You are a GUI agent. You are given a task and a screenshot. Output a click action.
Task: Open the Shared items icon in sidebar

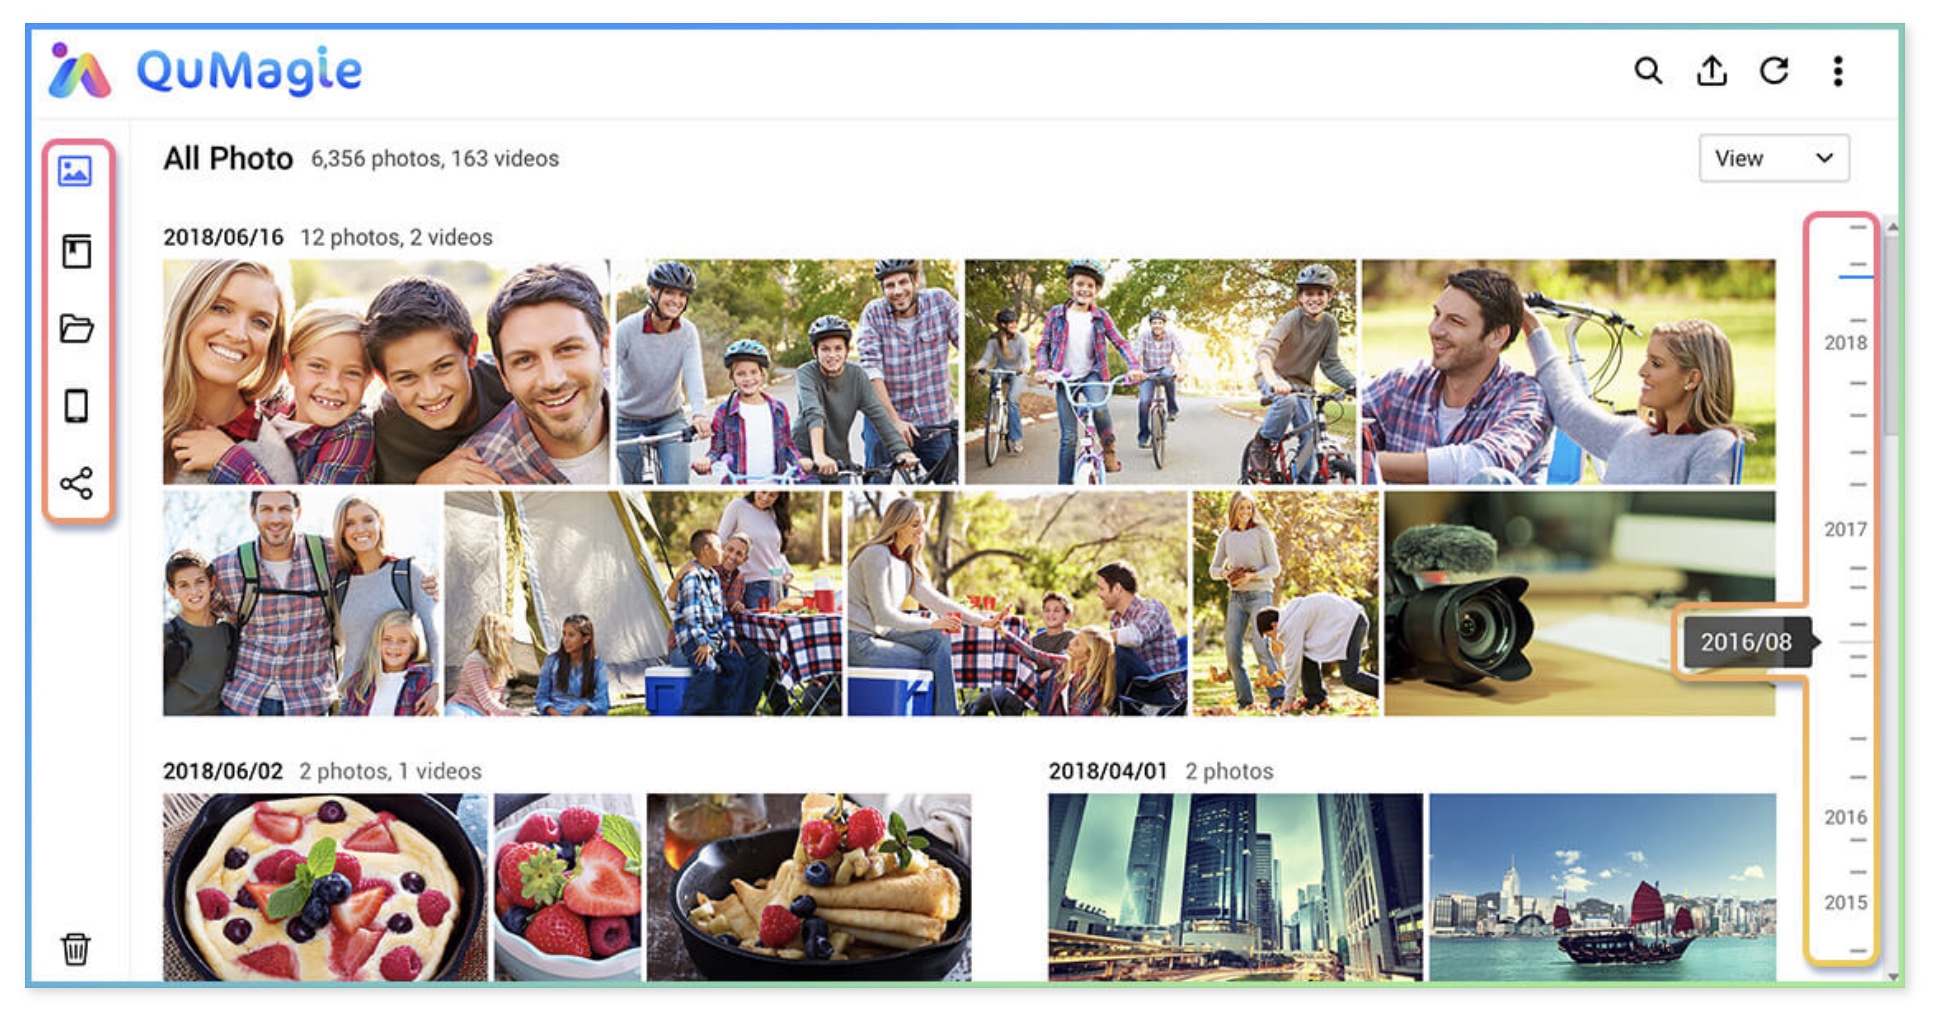pyautogui.click(x=76, y=484)
